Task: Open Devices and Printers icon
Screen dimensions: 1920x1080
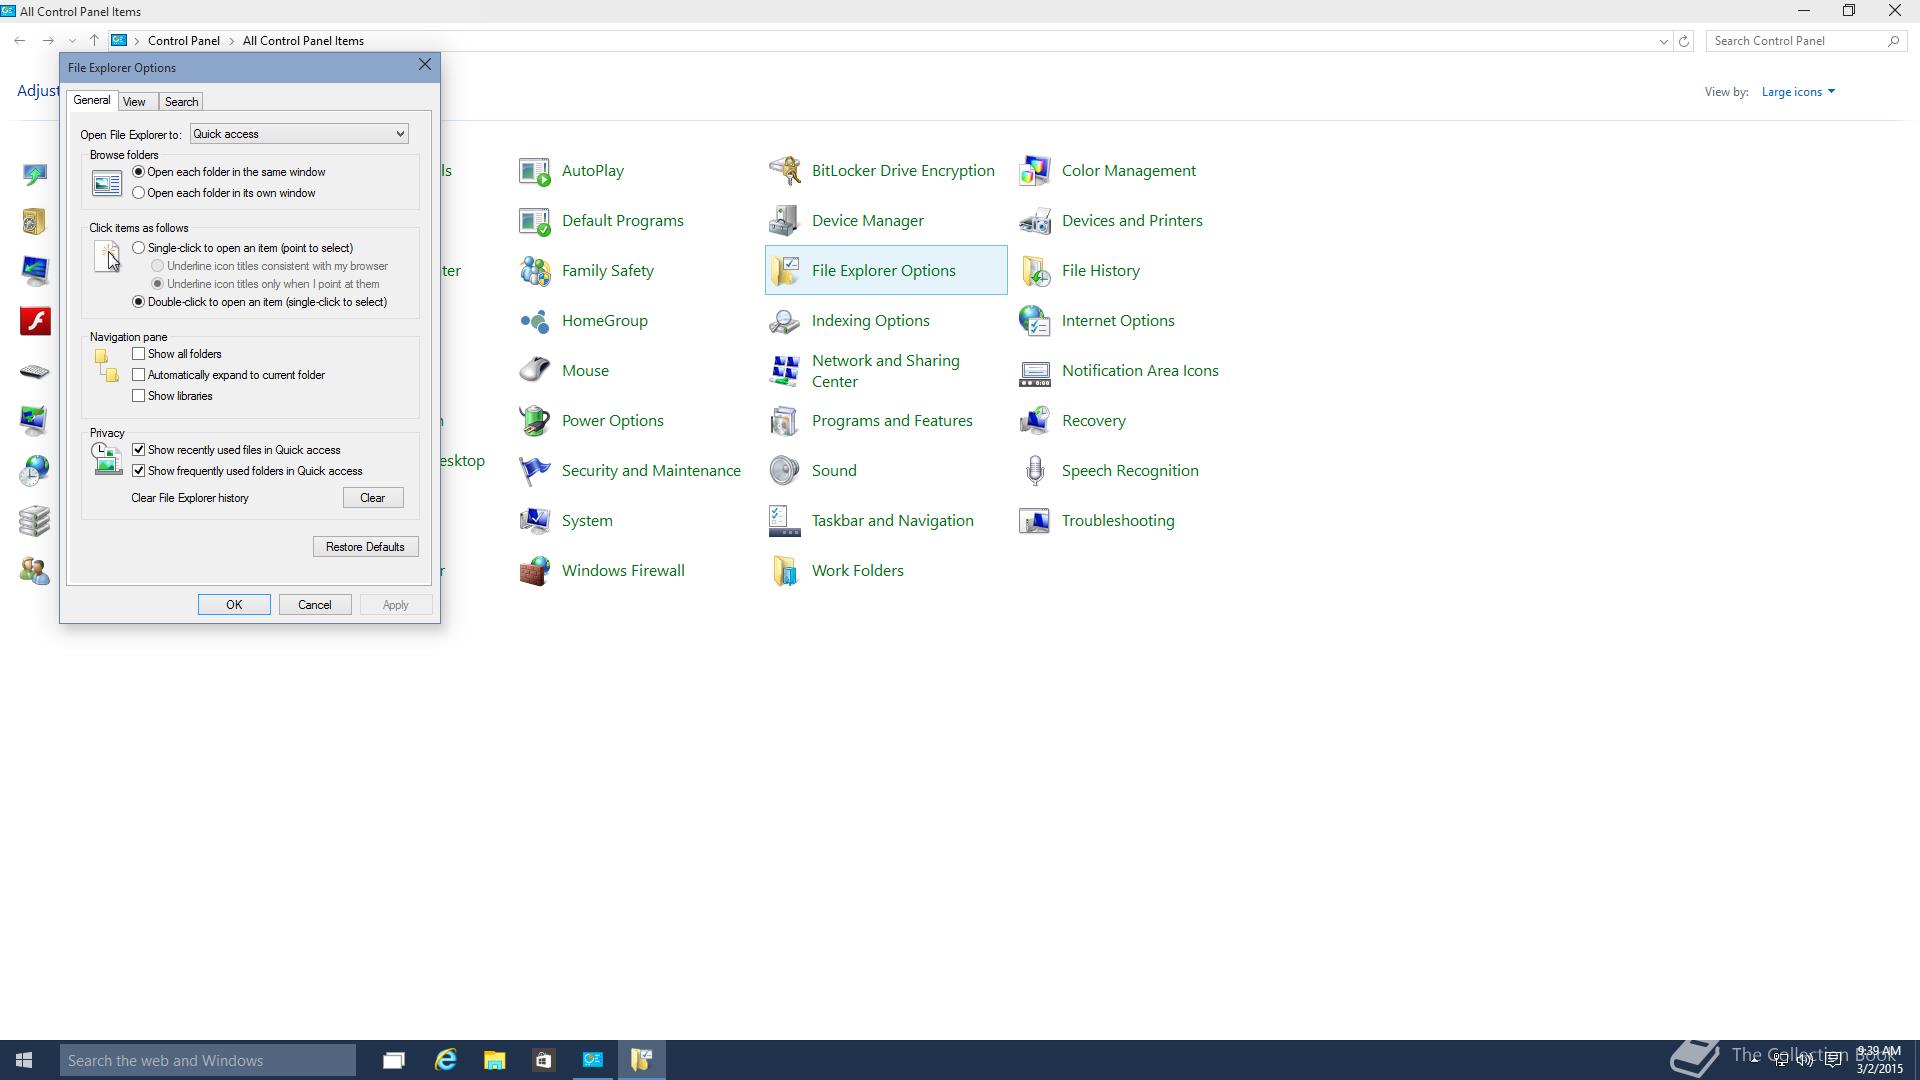Action: point(1035,221)
